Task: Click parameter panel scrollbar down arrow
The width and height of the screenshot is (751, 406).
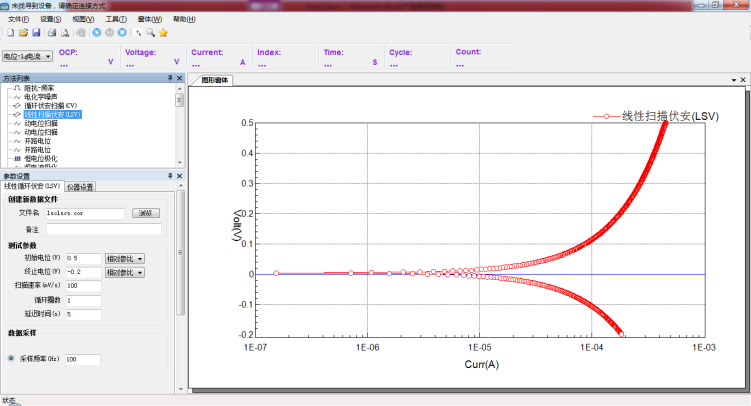Action: click(x=181, y=389)
